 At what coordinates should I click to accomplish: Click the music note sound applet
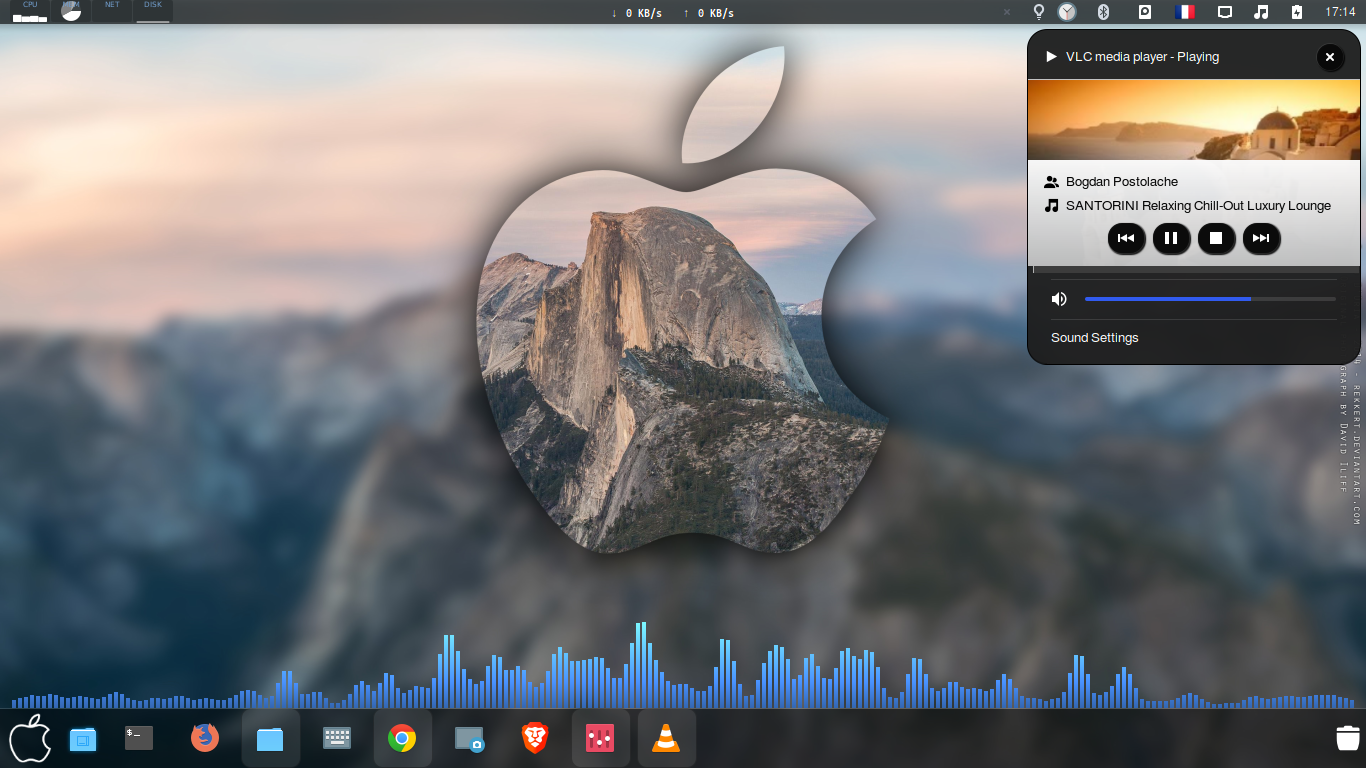(x=1261, y=12)
